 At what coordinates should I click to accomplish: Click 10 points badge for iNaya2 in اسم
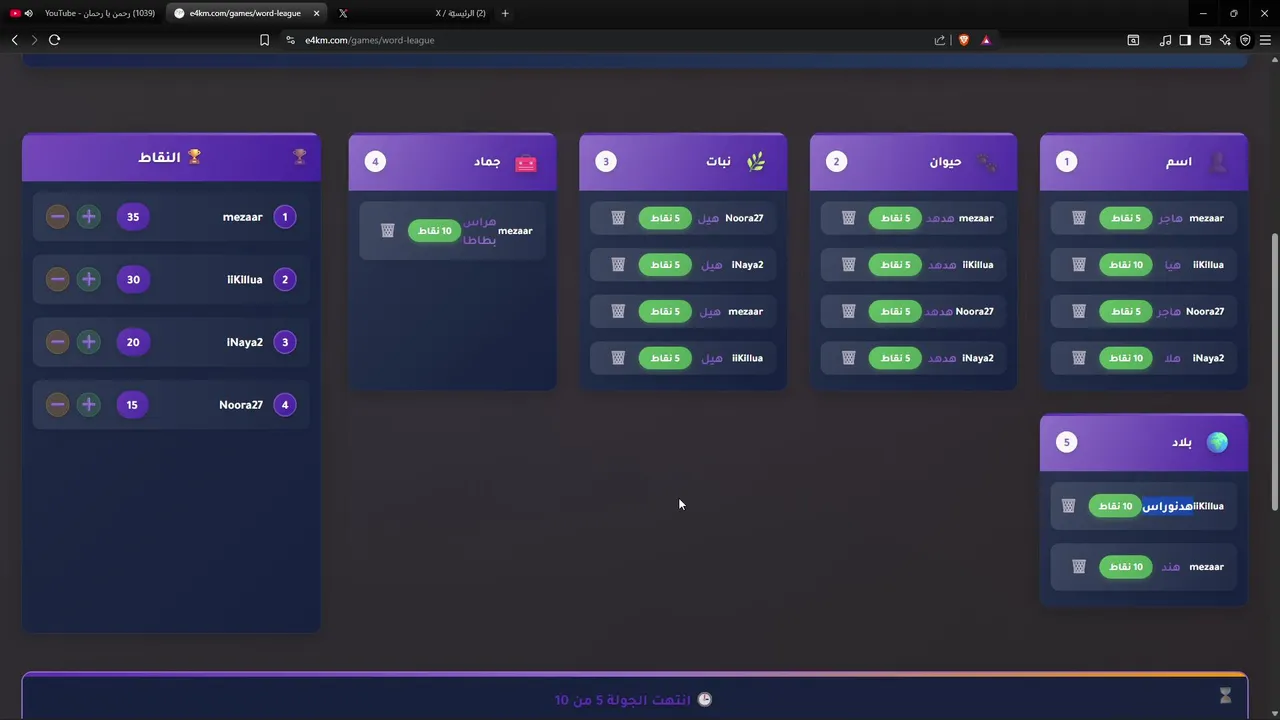1126,358
